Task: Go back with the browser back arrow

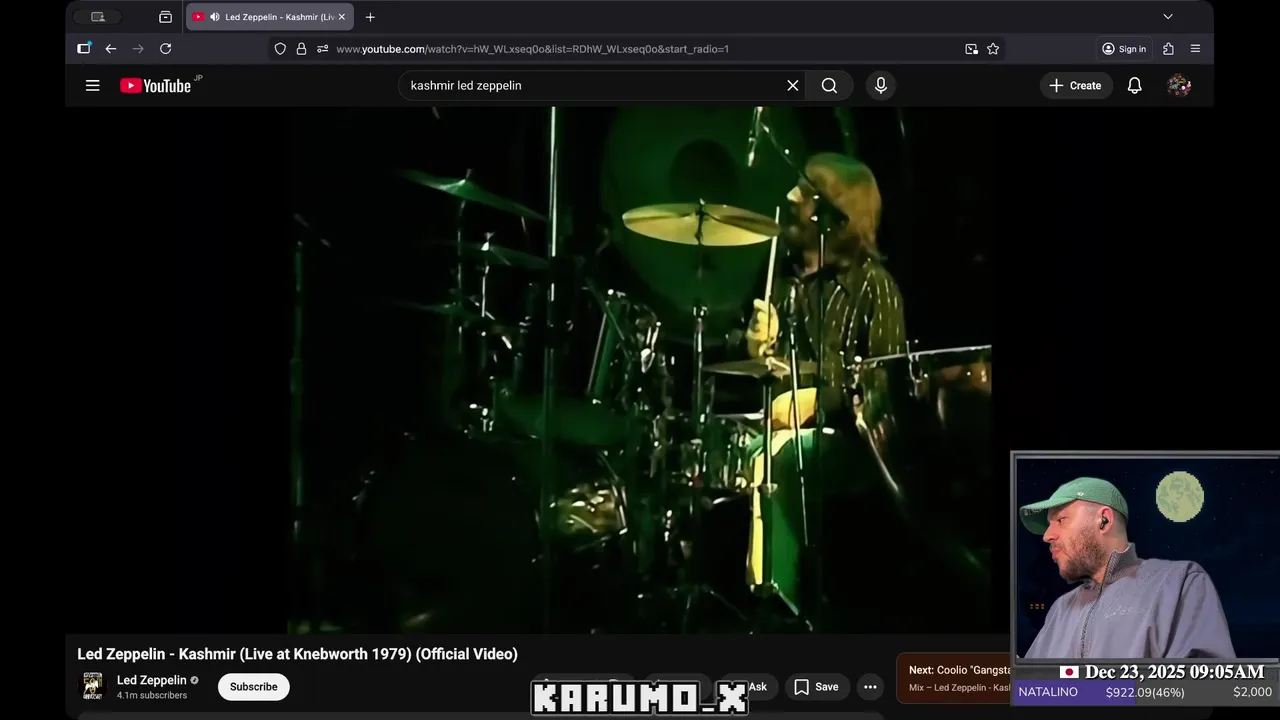Action: (x=111, y=49)
